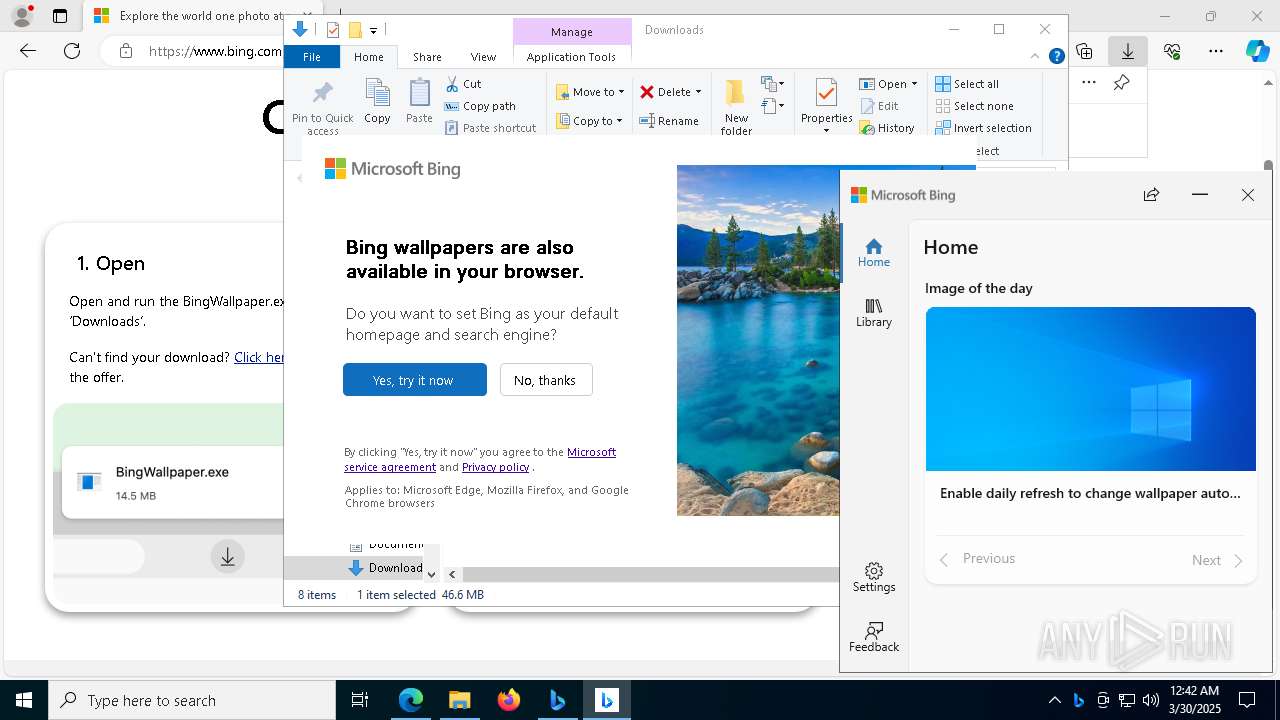The width and height of the screenshot is (1280, 720).
Task: Create a New folder in Explorer
Action: (x=736, y=107)
